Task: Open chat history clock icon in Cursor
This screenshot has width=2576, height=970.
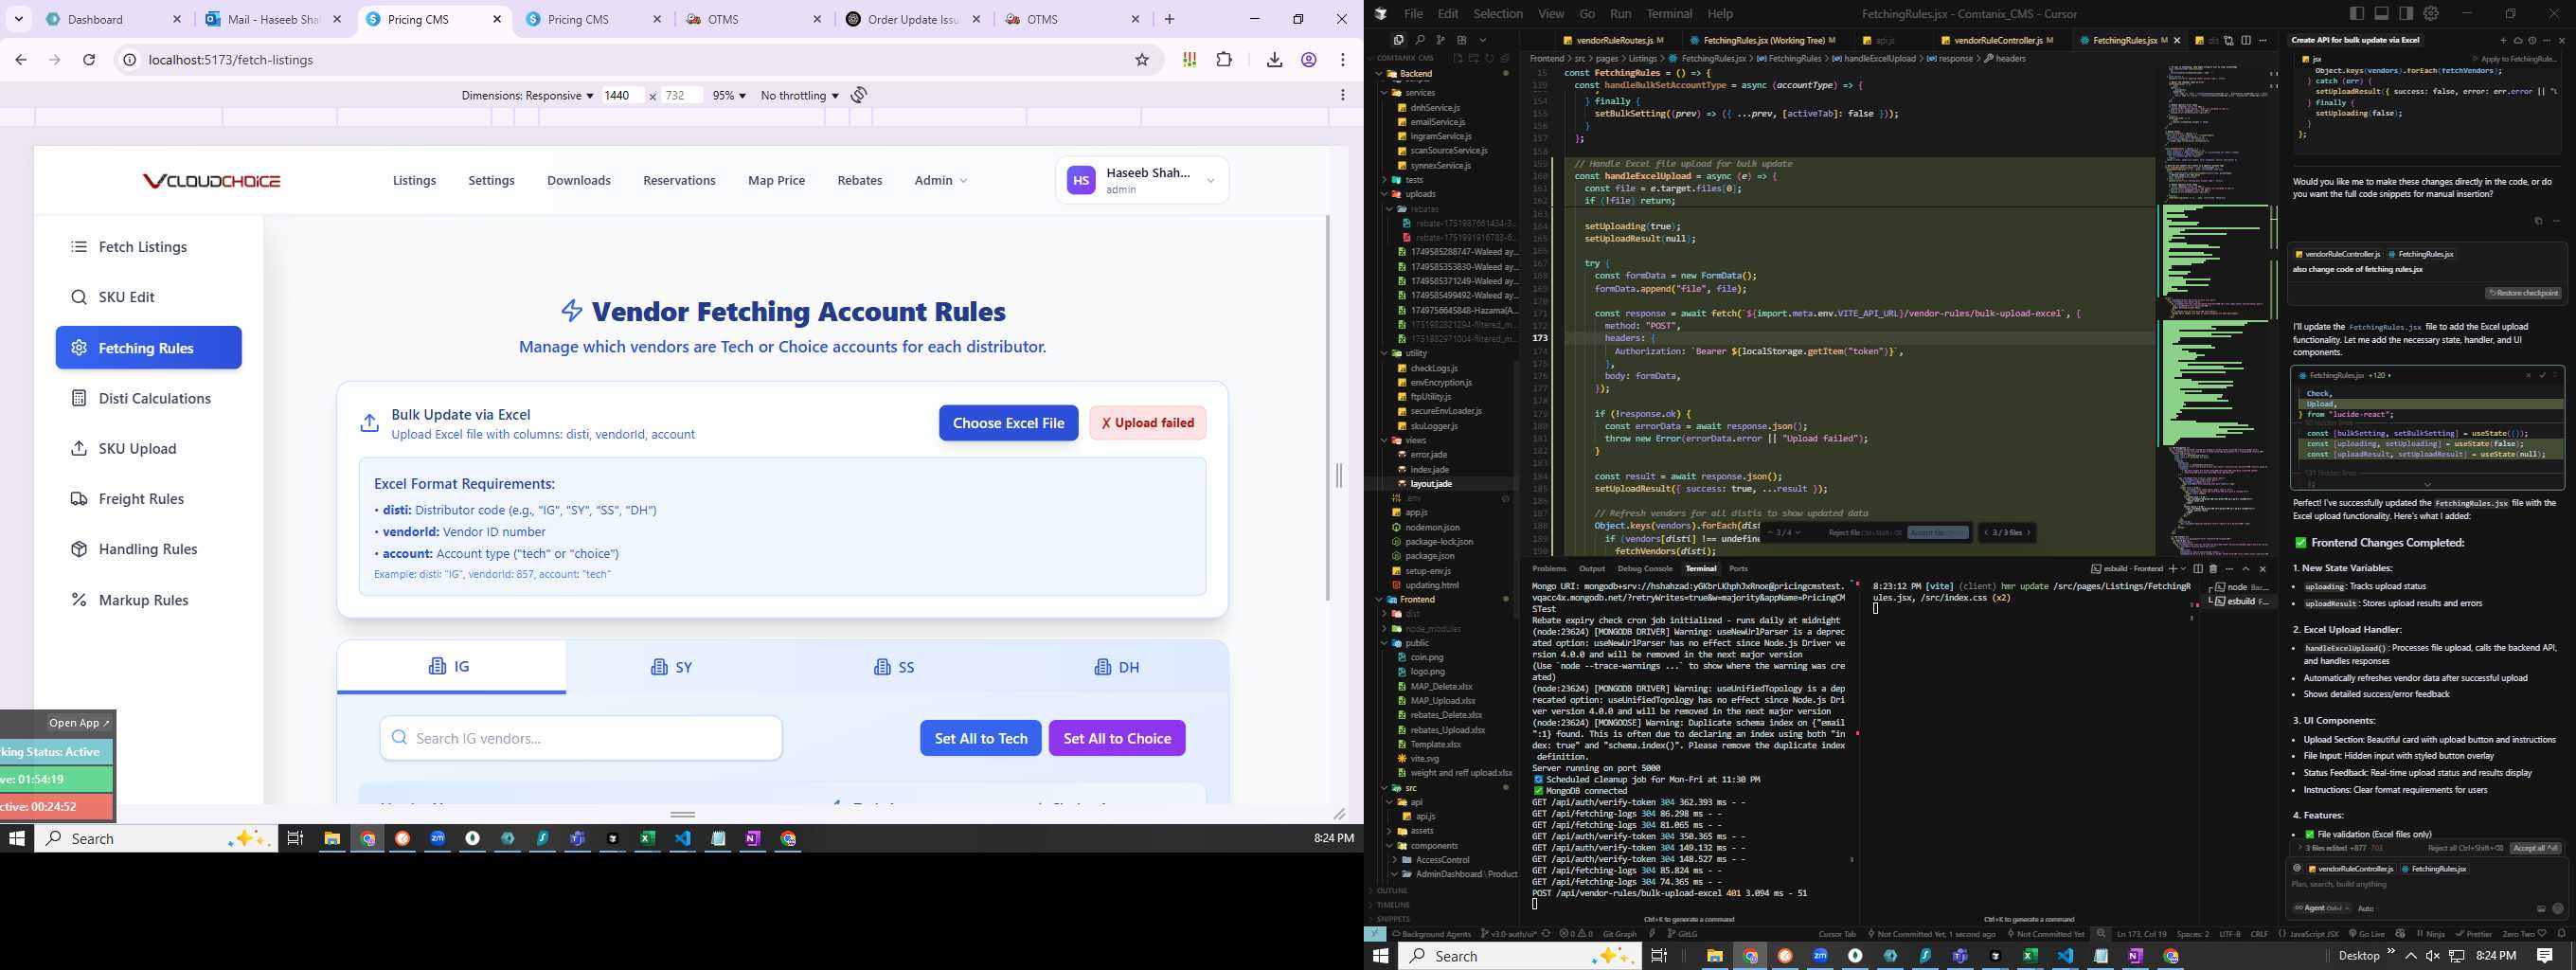Action: 2532,40
